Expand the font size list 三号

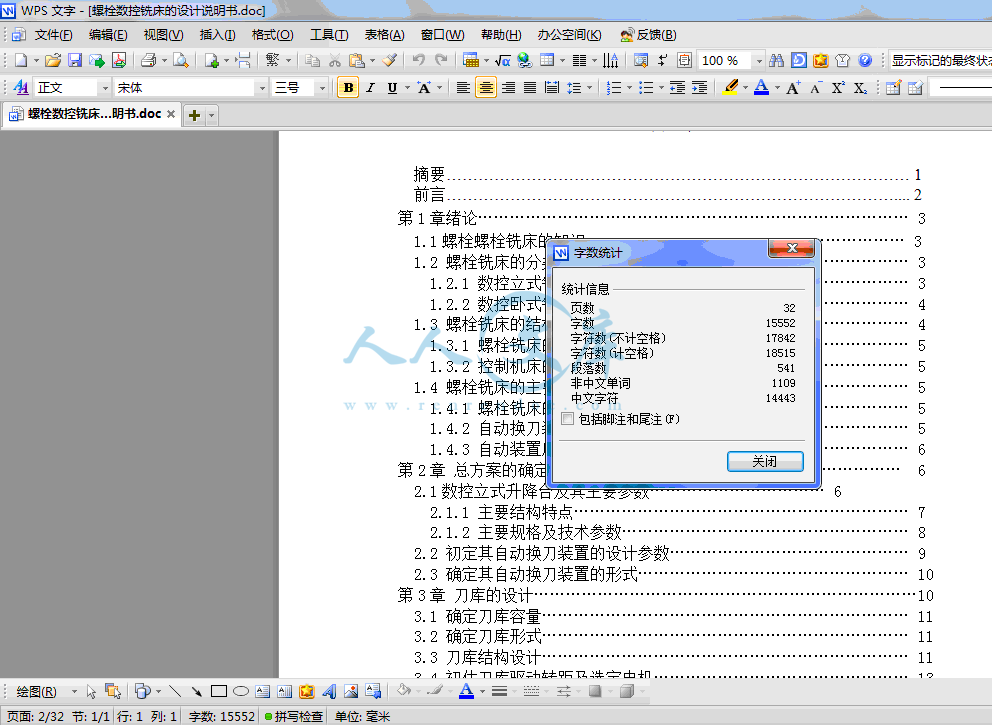tap(322, 87)
